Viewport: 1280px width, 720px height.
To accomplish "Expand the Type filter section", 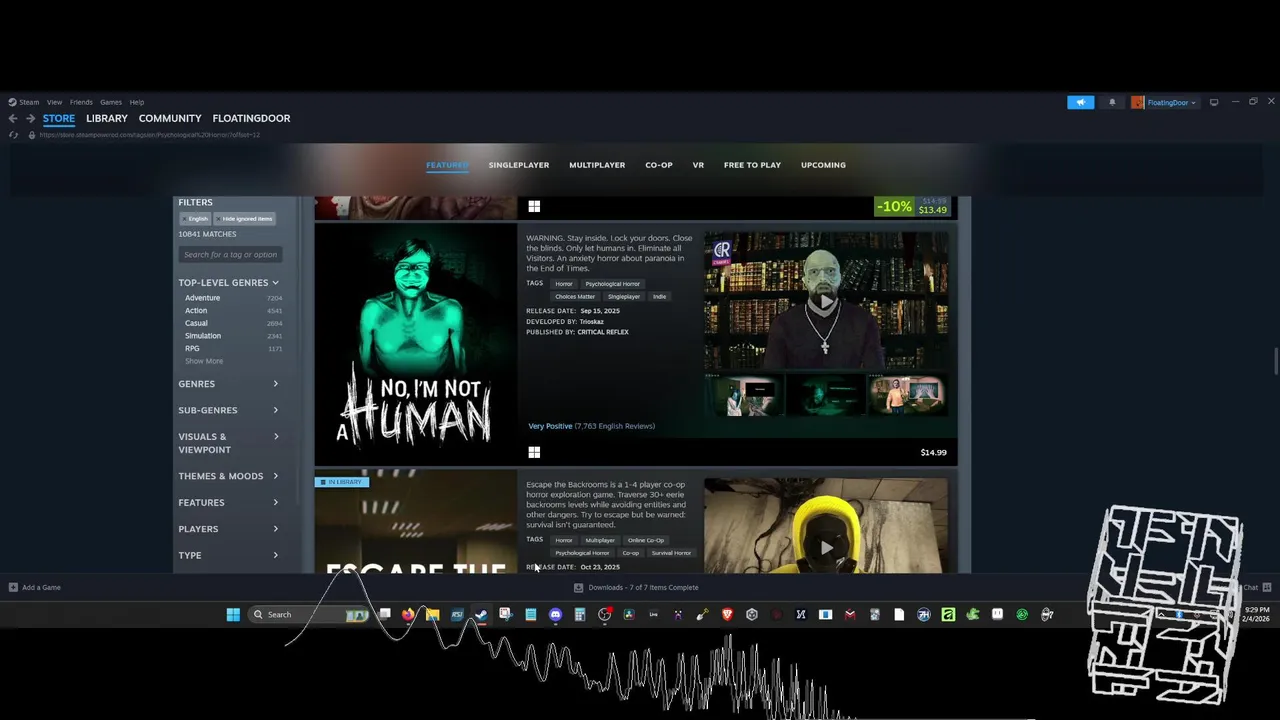I will 228,555.
